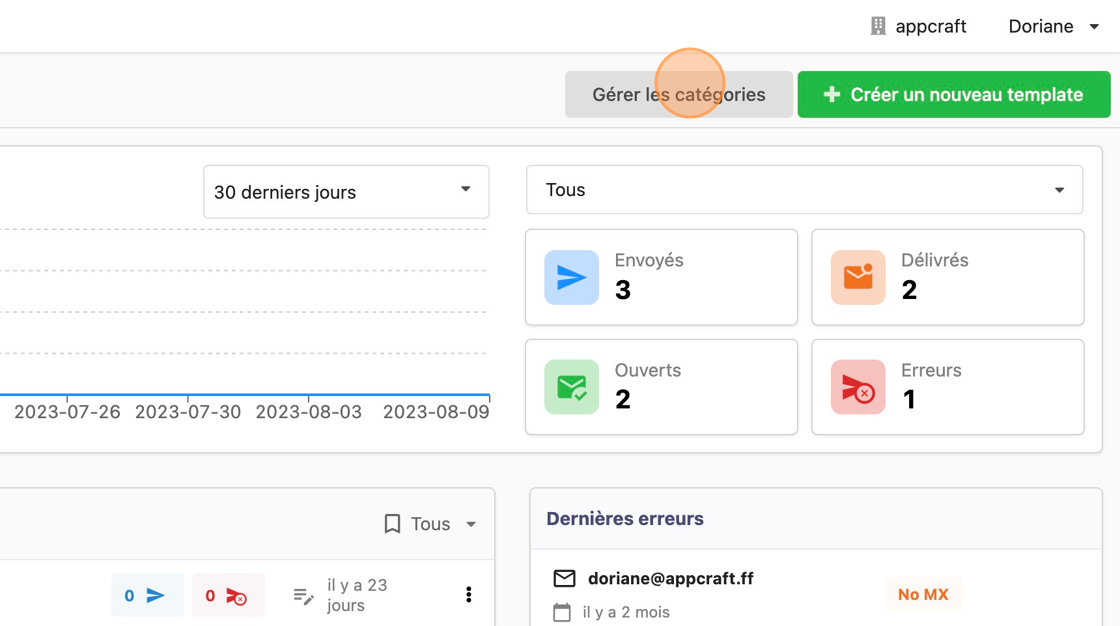Click the envelope icon next to doriane@appcraft.ff
This screenshot has width=1120, height=626.
pyautogui.click(x=564, y=579)
